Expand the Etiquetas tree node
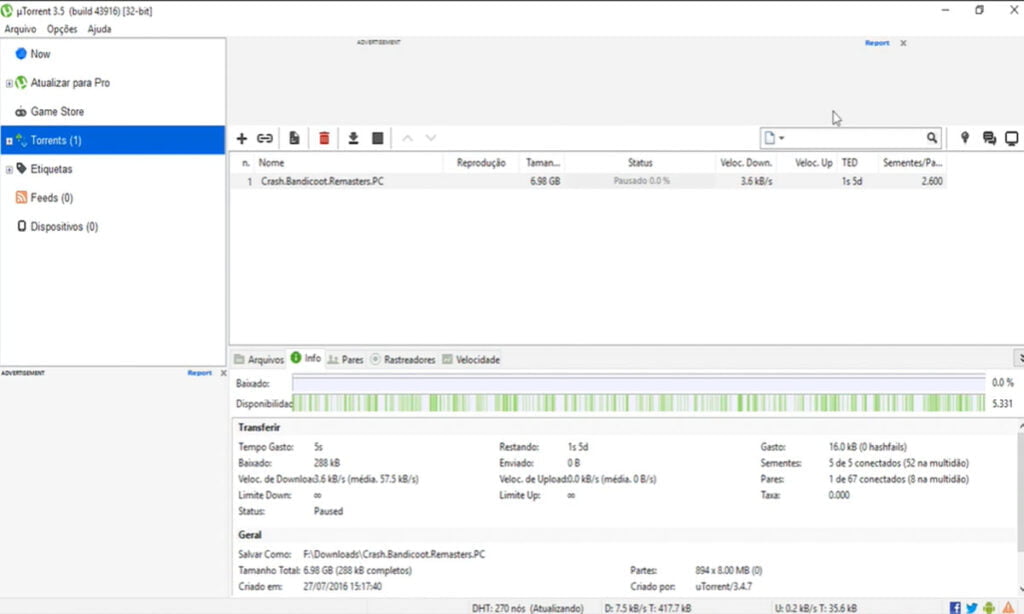Image resolution: width=1024 pixels, height=614 pixels. 9,170
